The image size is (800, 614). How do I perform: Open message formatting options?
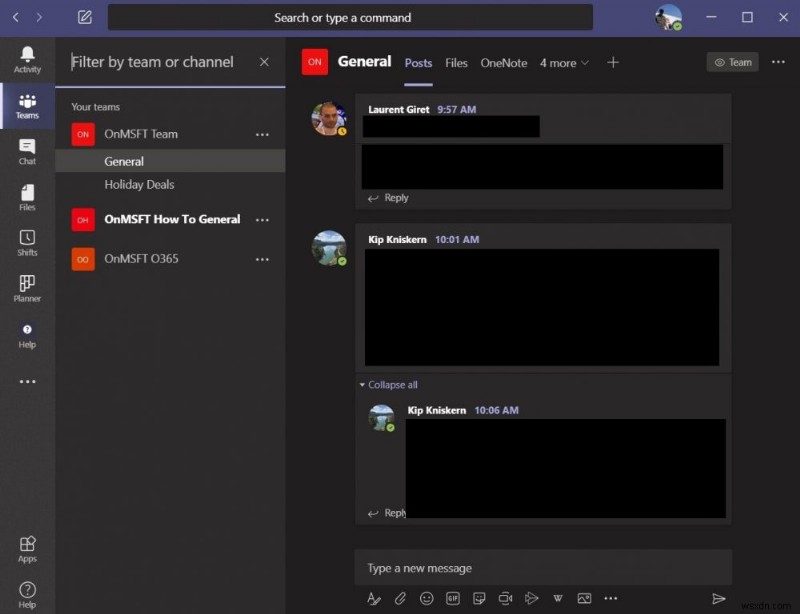(375, 597)
